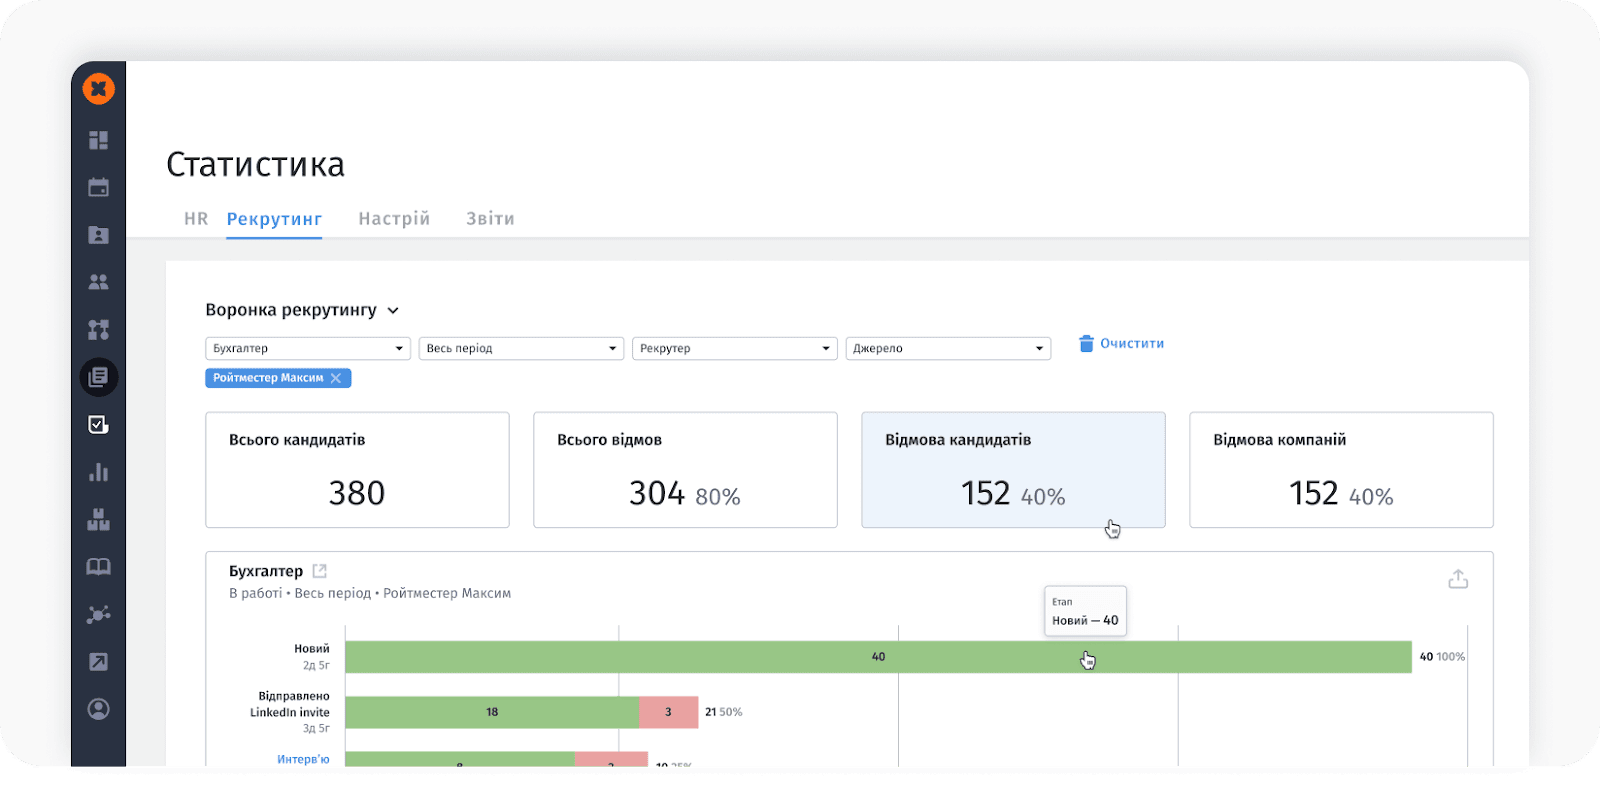Click the Интерв'ю stage link
Image resolution: width=1600 pixels, height=786 pixels.
pos(303,759)
